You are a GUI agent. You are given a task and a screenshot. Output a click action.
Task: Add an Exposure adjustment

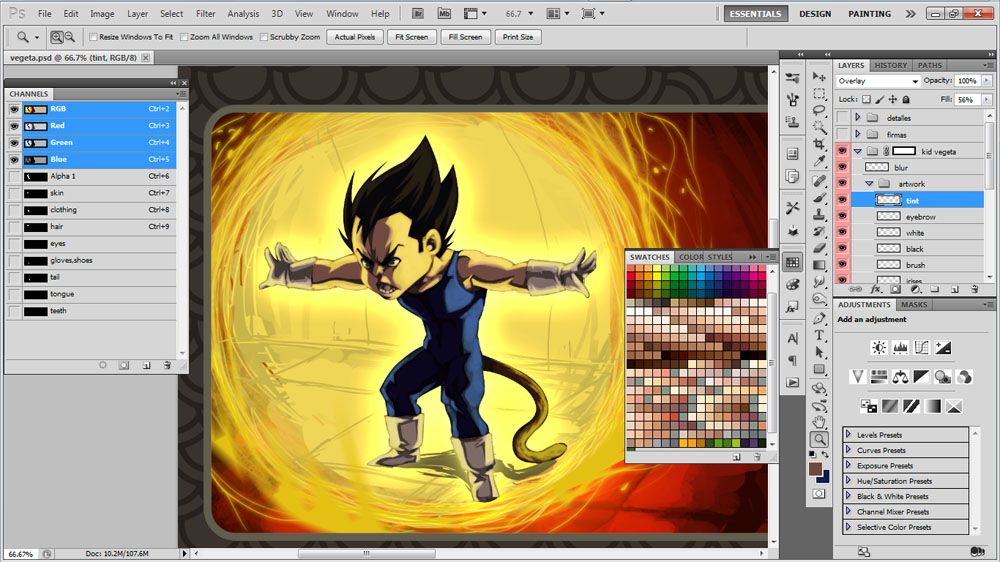pos(943,348)
